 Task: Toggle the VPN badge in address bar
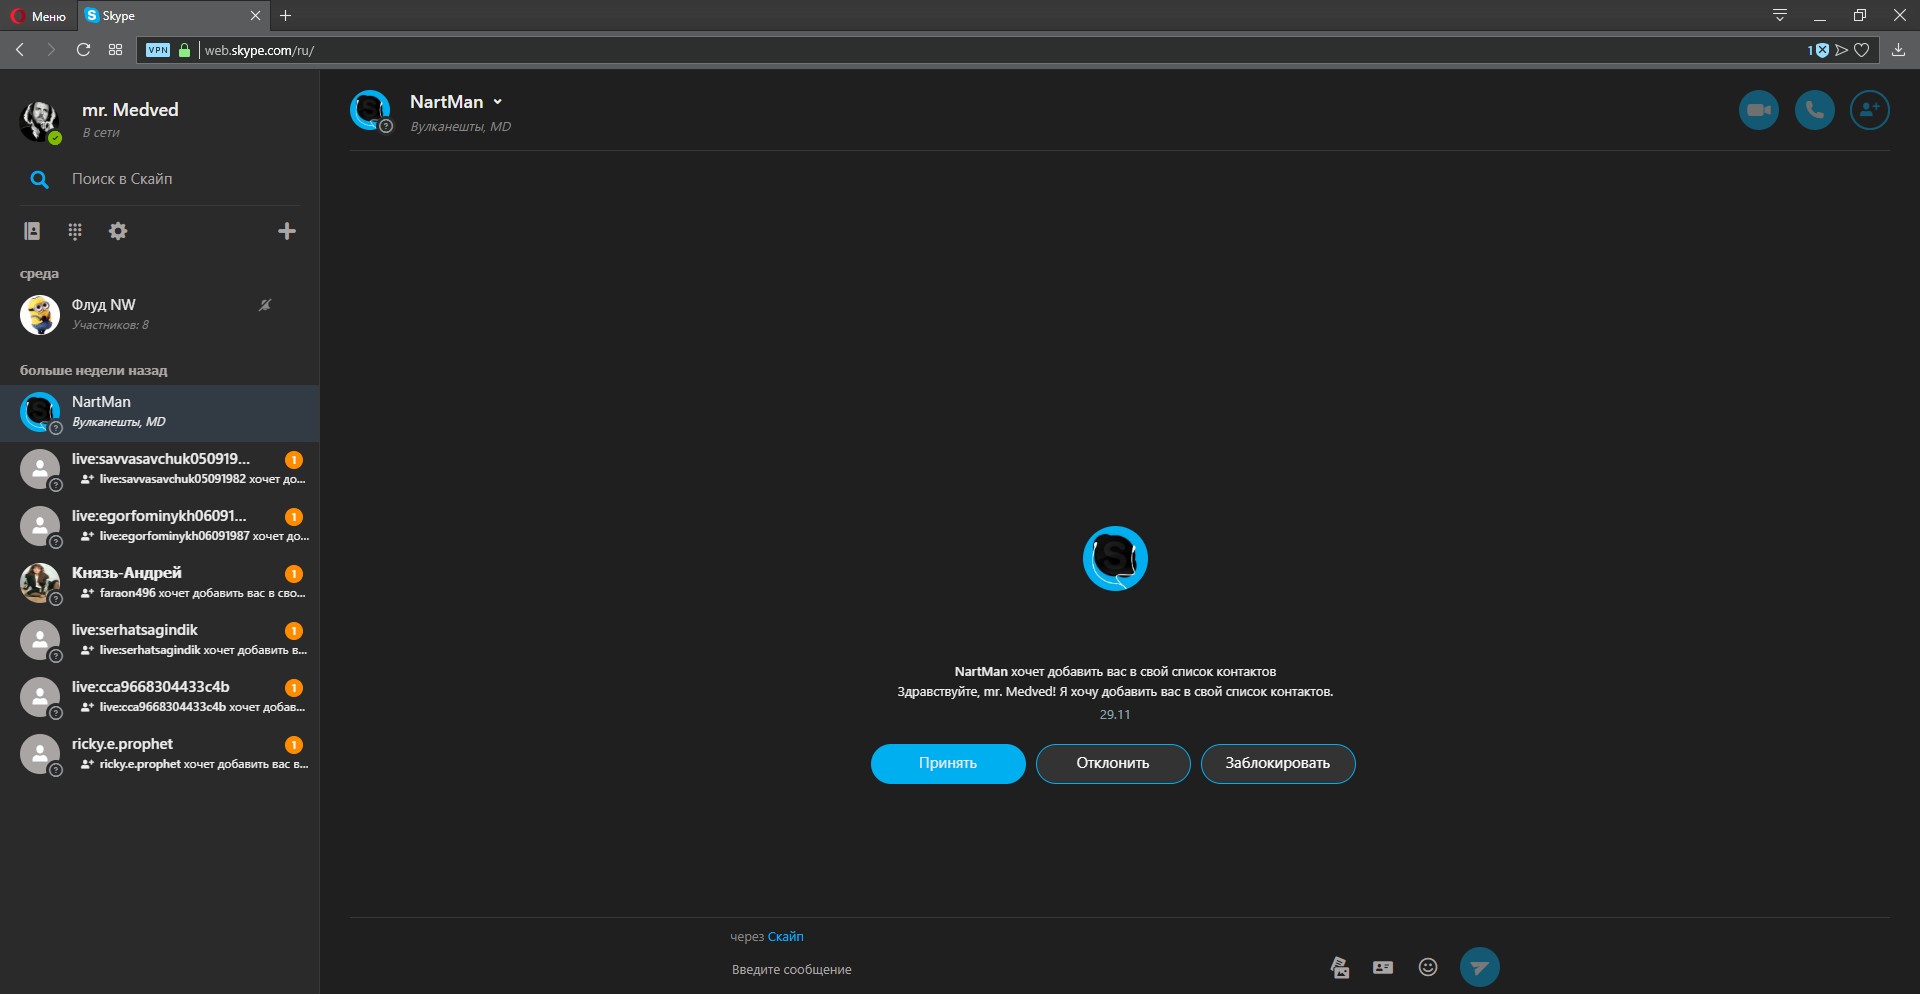pos(158,50)
